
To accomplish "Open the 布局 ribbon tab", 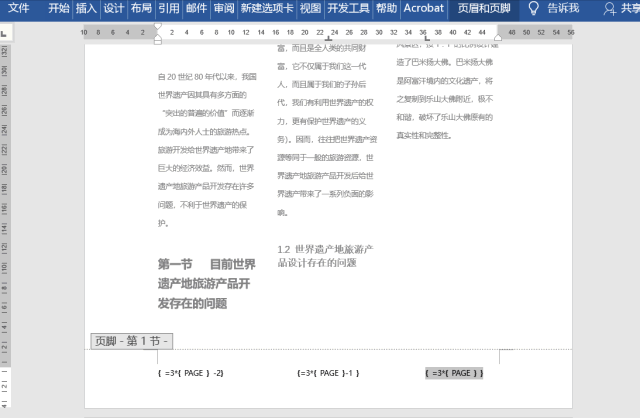I will pos(141,8).
